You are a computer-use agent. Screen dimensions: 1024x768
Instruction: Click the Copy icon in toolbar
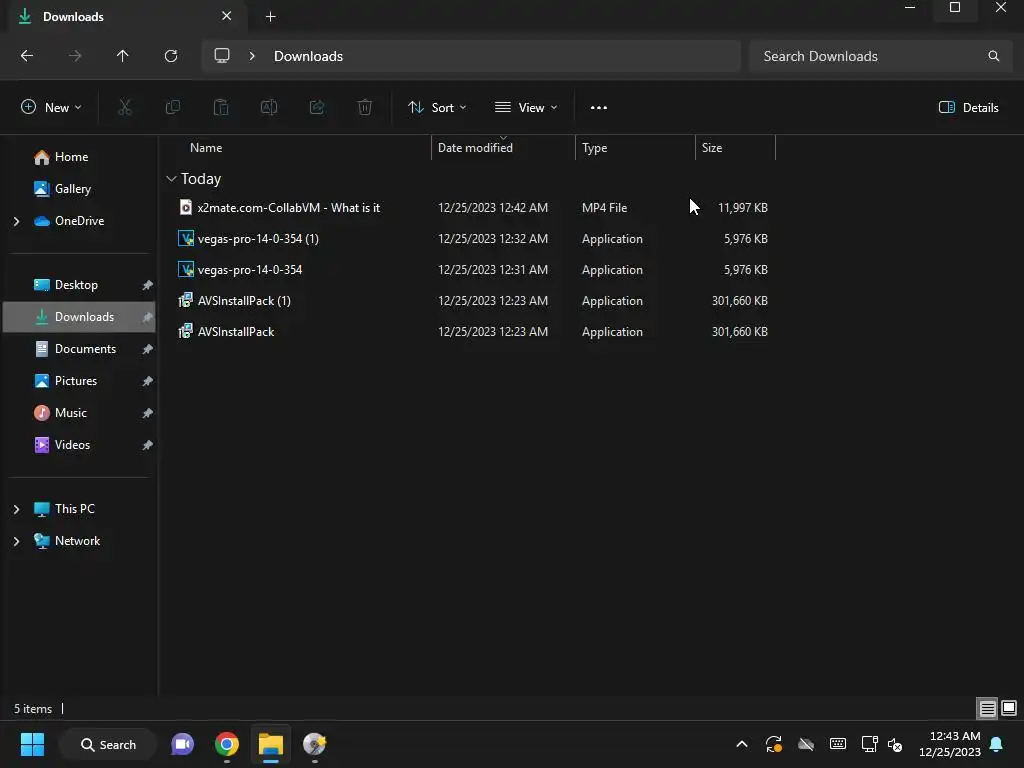pos(173,108)
